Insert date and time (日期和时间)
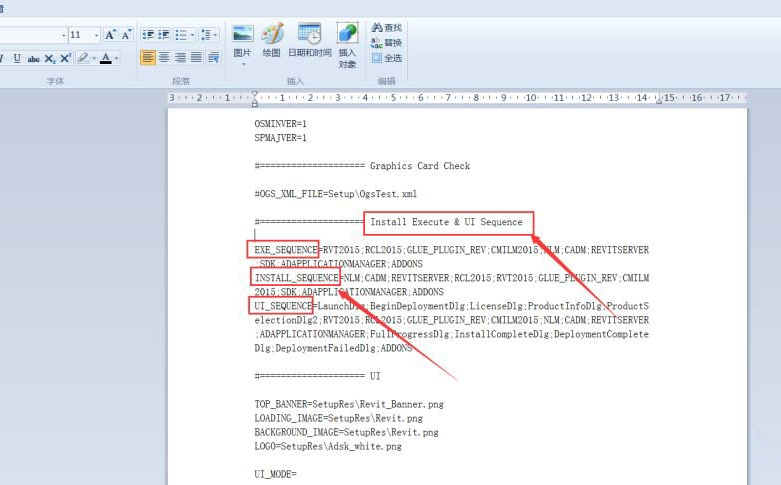This screenshot has height=485, width=781. [309, 40]
